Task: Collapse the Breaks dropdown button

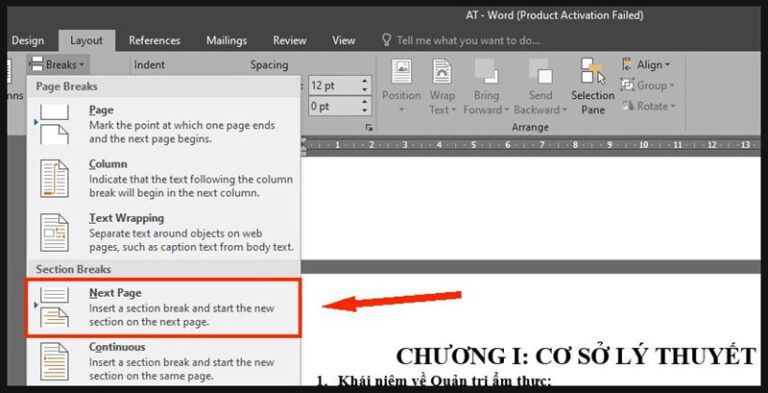Action: click(57, 64)
